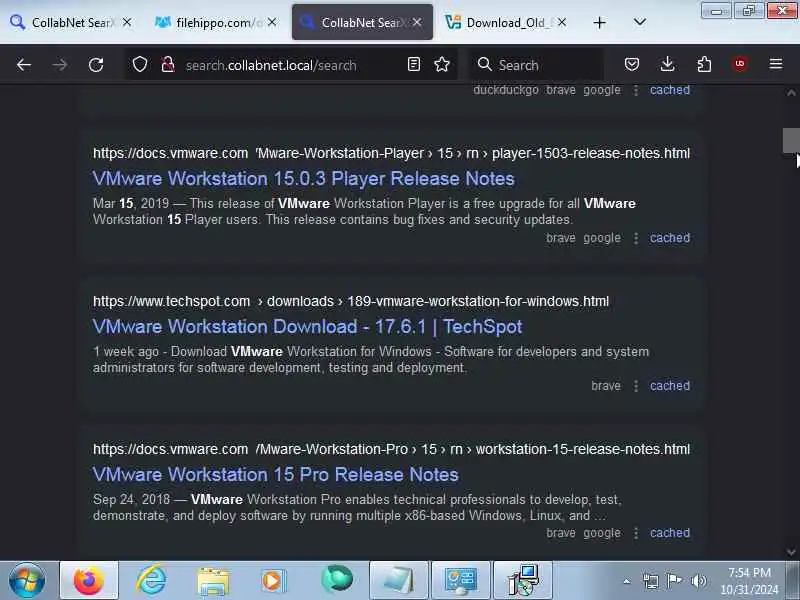Open Windows Media Player from taskbar

tap(274, 580)
